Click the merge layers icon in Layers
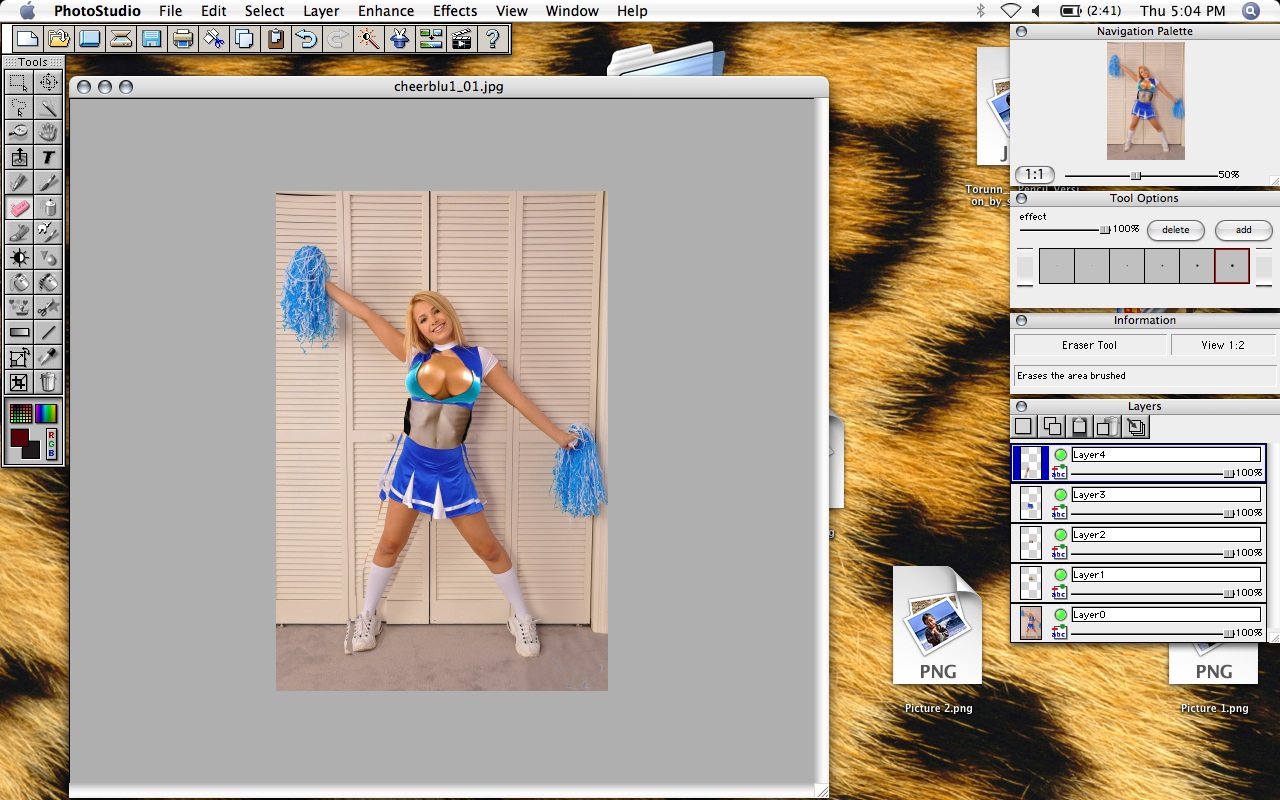The height and width of the screenshot is (800, 1280). point(1136,426)
